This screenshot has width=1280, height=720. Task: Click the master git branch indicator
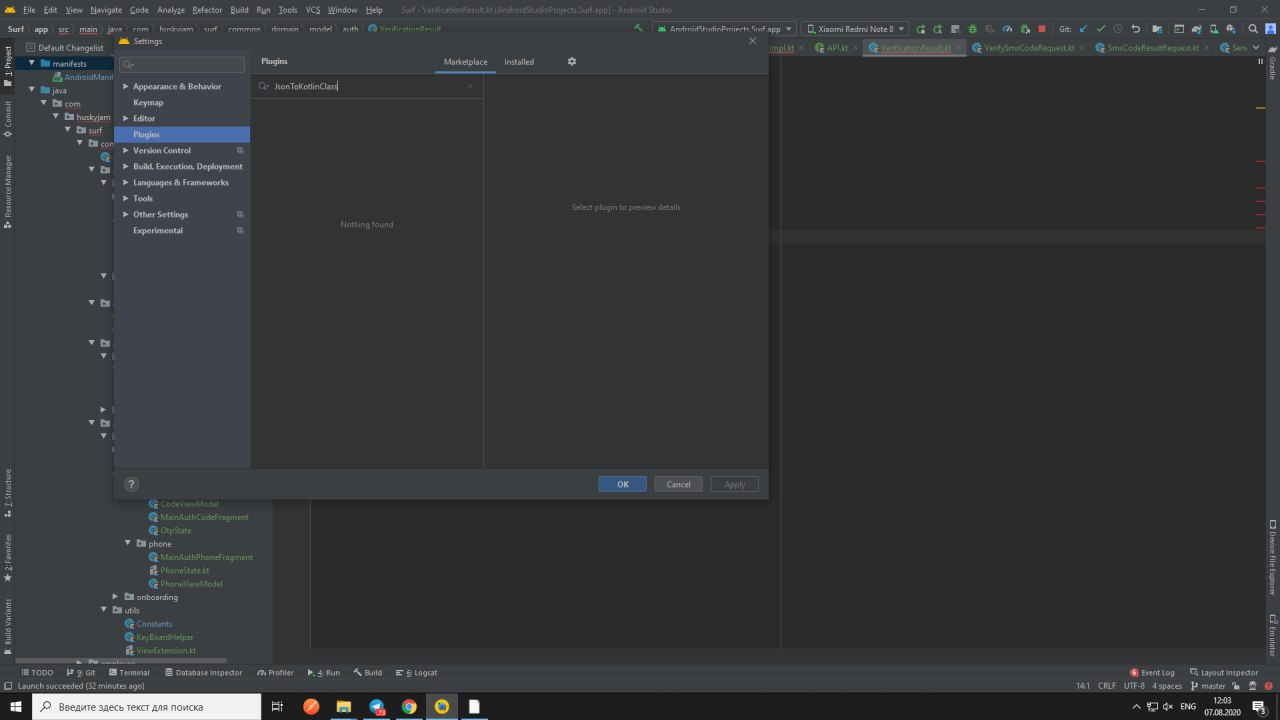coord(1208,686)
